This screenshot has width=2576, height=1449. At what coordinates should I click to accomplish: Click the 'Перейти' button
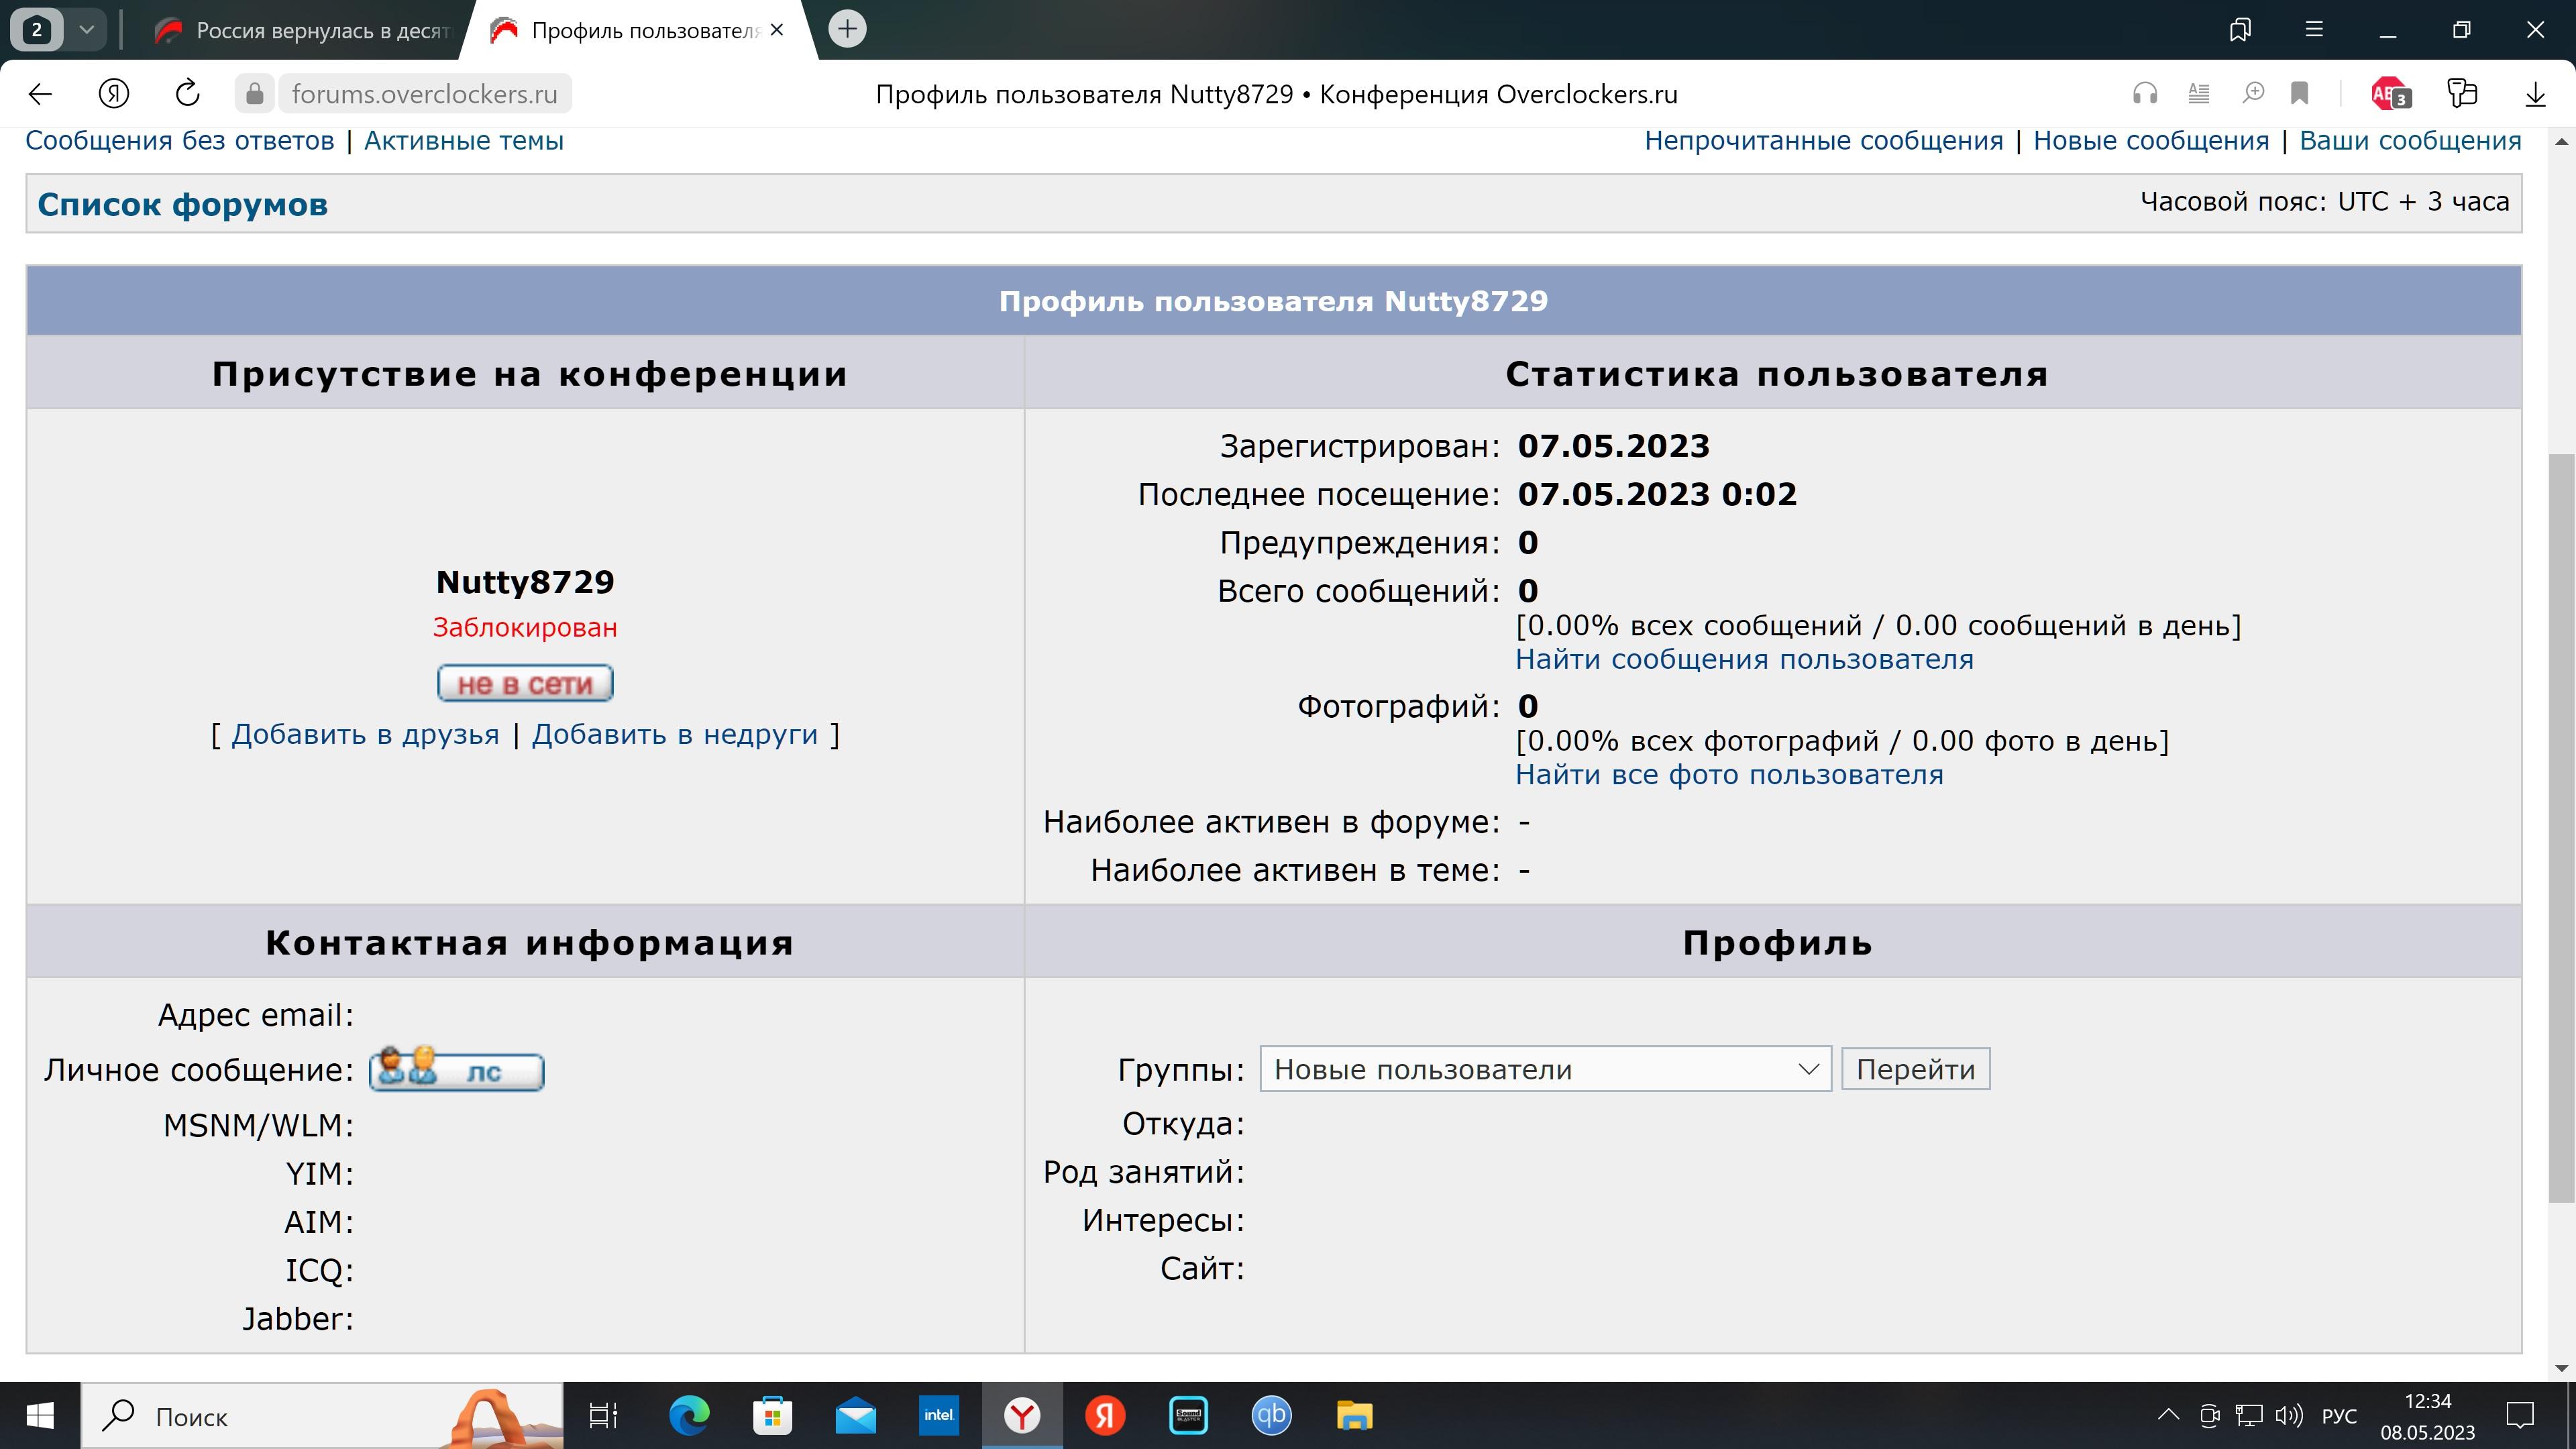1915,1069
